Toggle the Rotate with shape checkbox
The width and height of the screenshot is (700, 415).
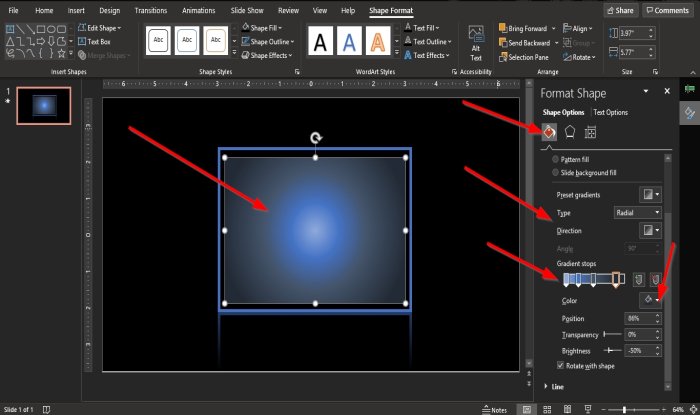[560, 365]
